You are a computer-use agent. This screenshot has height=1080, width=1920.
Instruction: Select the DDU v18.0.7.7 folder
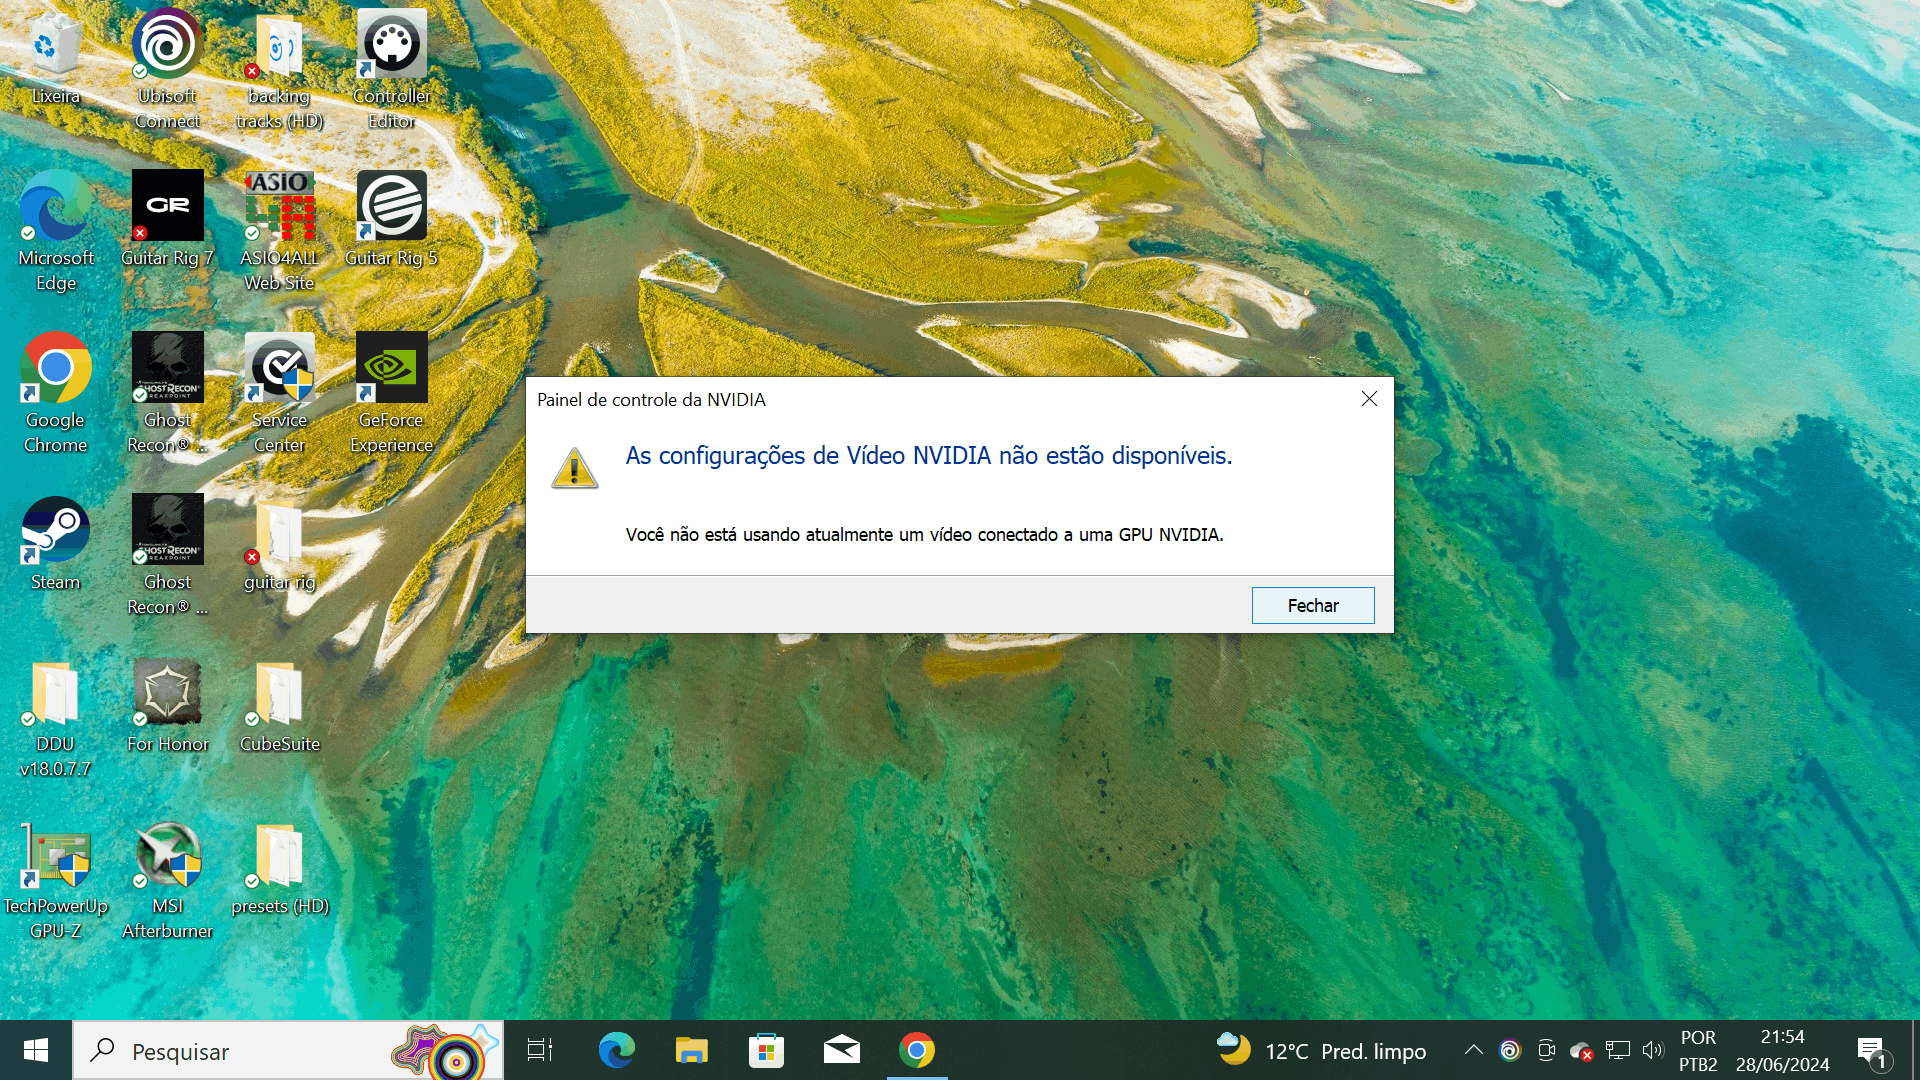tap(56, 692)
